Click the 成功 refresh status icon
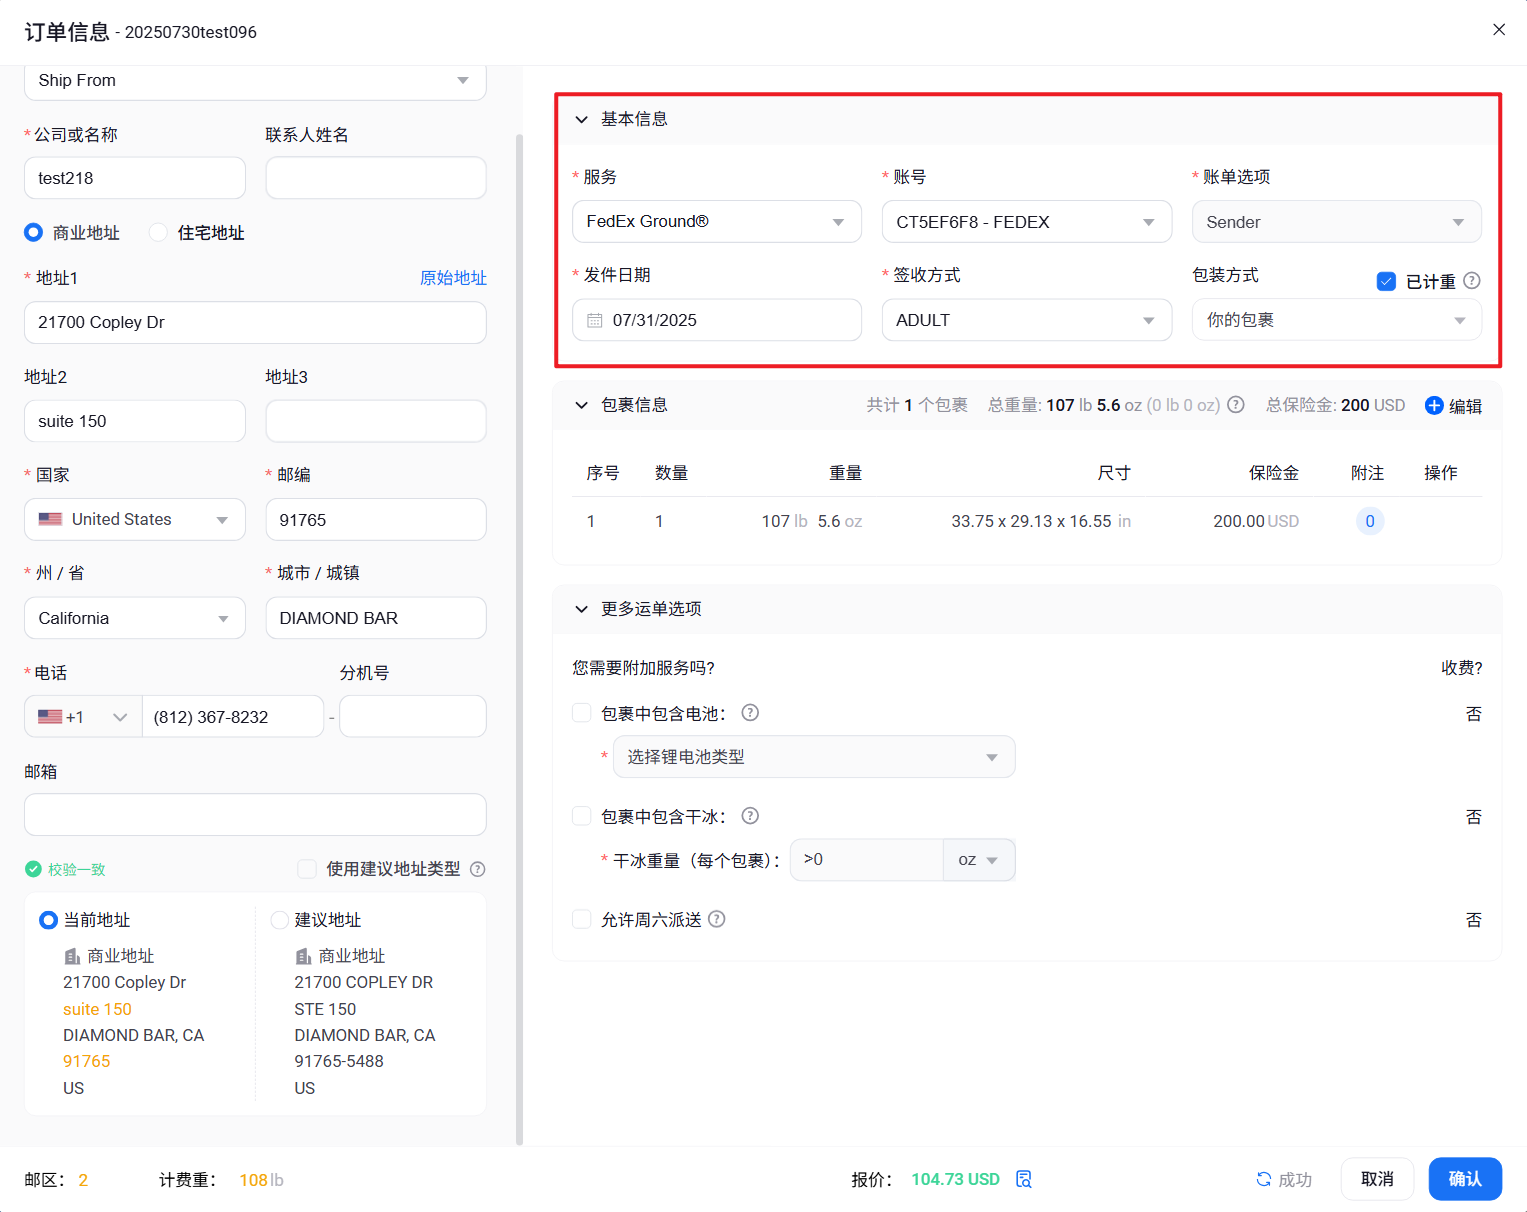This screenshot has height=1212, width=1527. click(x=1264, y=1179)
